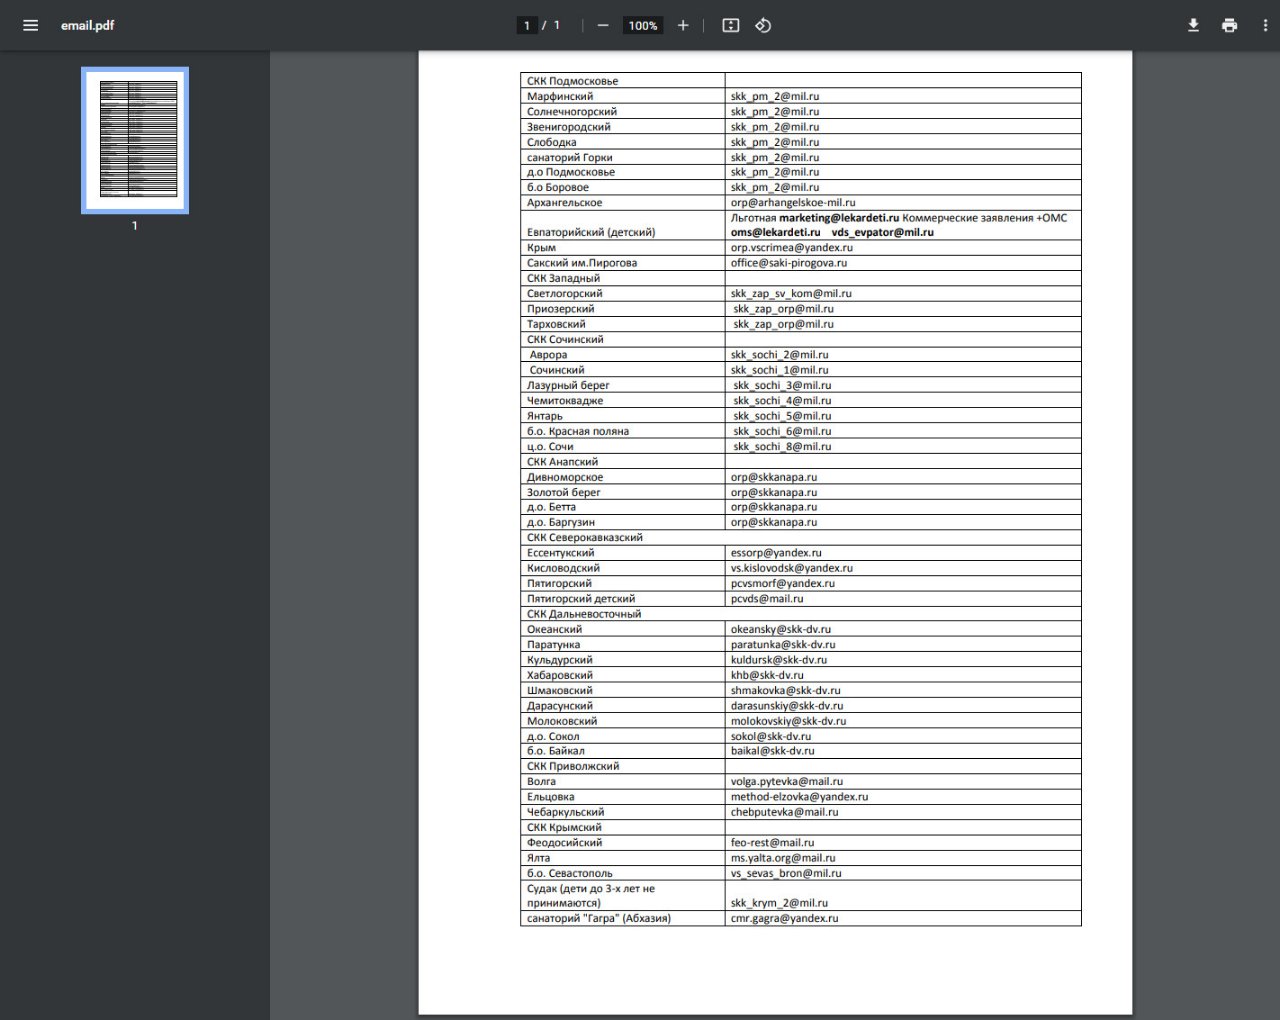Click the vds_evpator@mil.ru email address
This screenshot has width=1280, height=1020.
point(882,232)
